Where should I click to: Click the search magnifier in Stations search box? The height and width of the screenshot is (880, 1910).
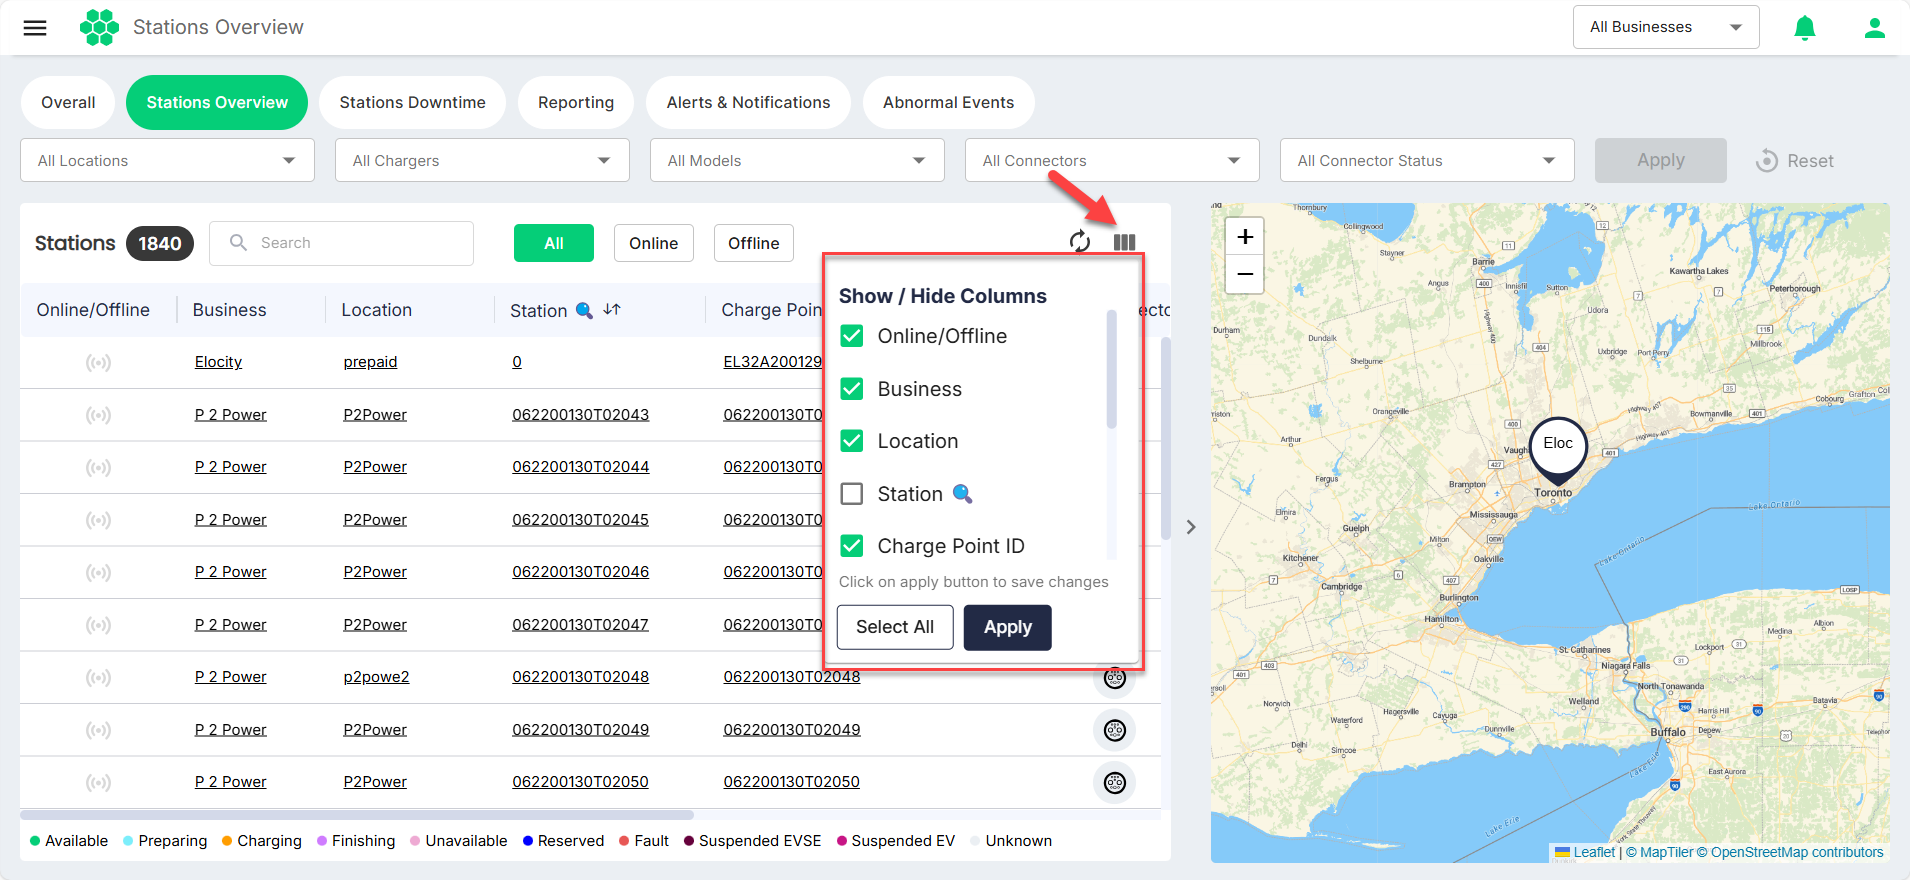pos(238,242)
